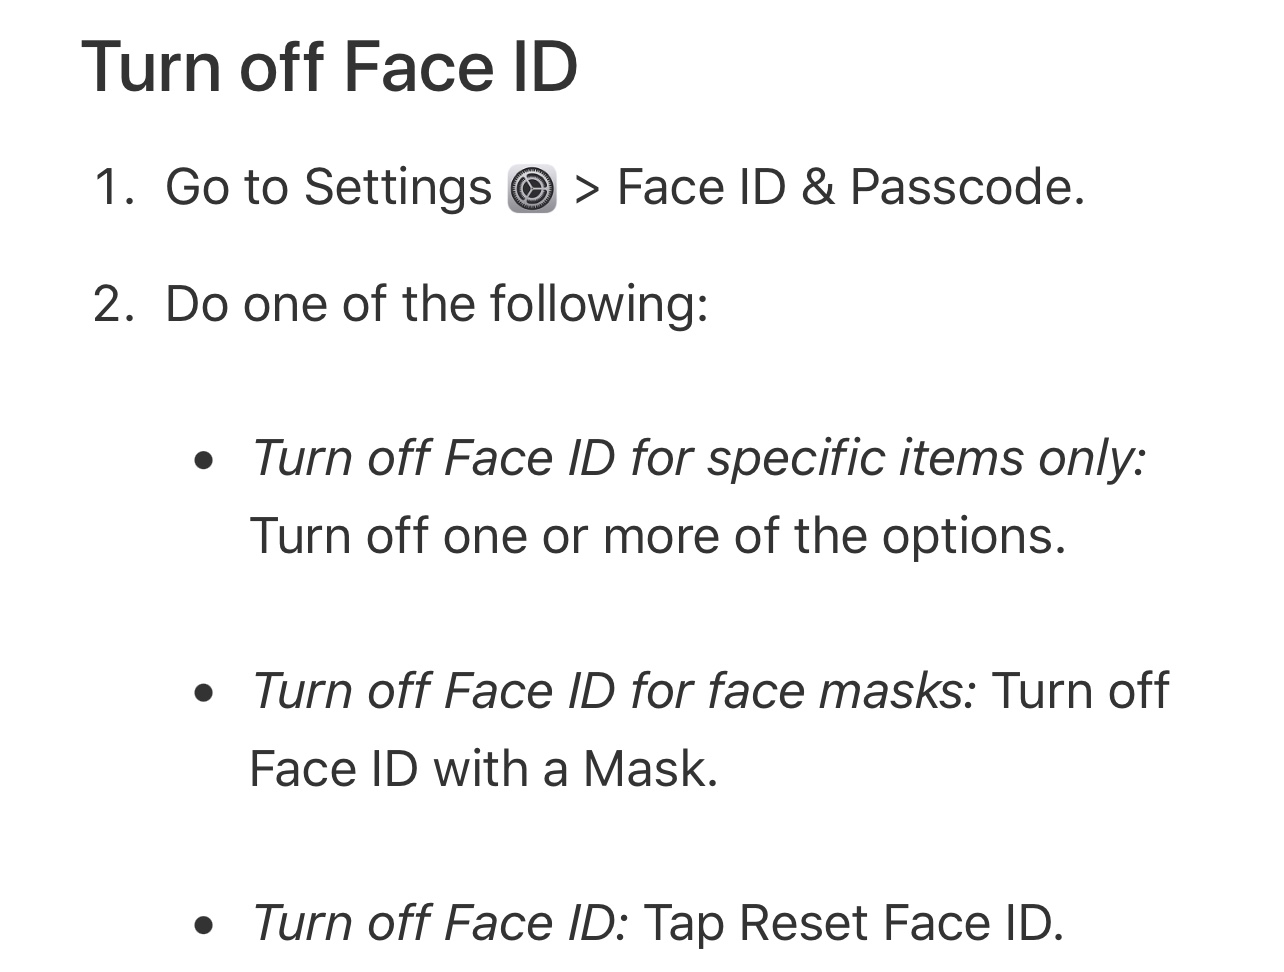This screenshot has width=1284, height=972.
Task: Click non-italic 'Turn off' ending the masks line
Action: click(1080, 691)
